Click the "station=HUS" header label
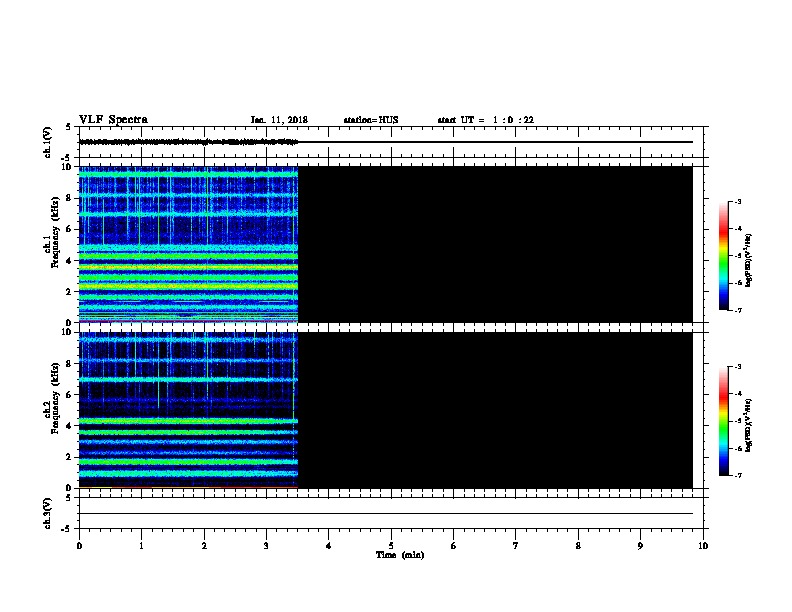This screenshot has height=612, width=792. point(371,120)
